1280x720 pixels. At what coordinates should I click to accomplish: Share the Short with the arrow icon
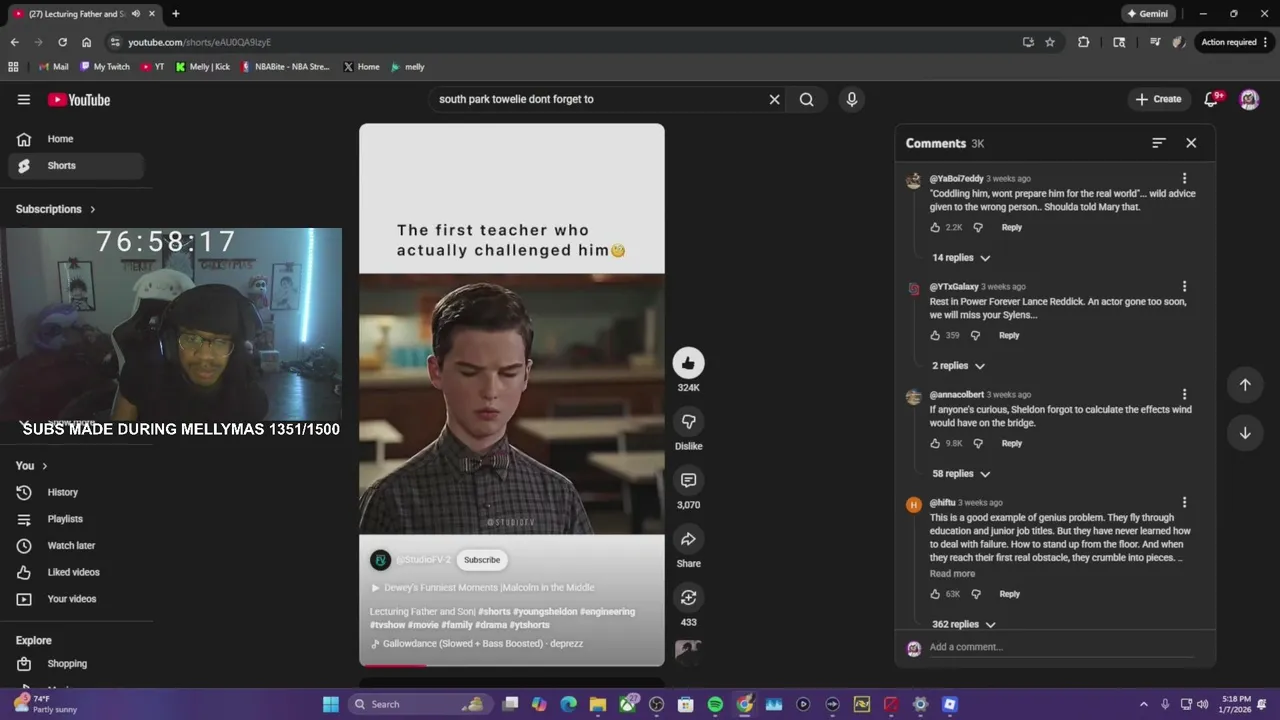(x=688, y=539)
